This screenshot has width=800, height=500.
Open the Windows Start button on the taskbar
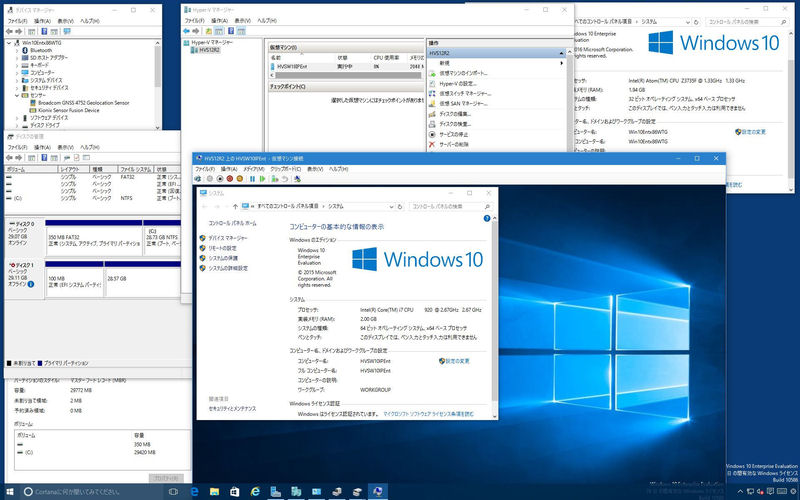click(10, 492)
